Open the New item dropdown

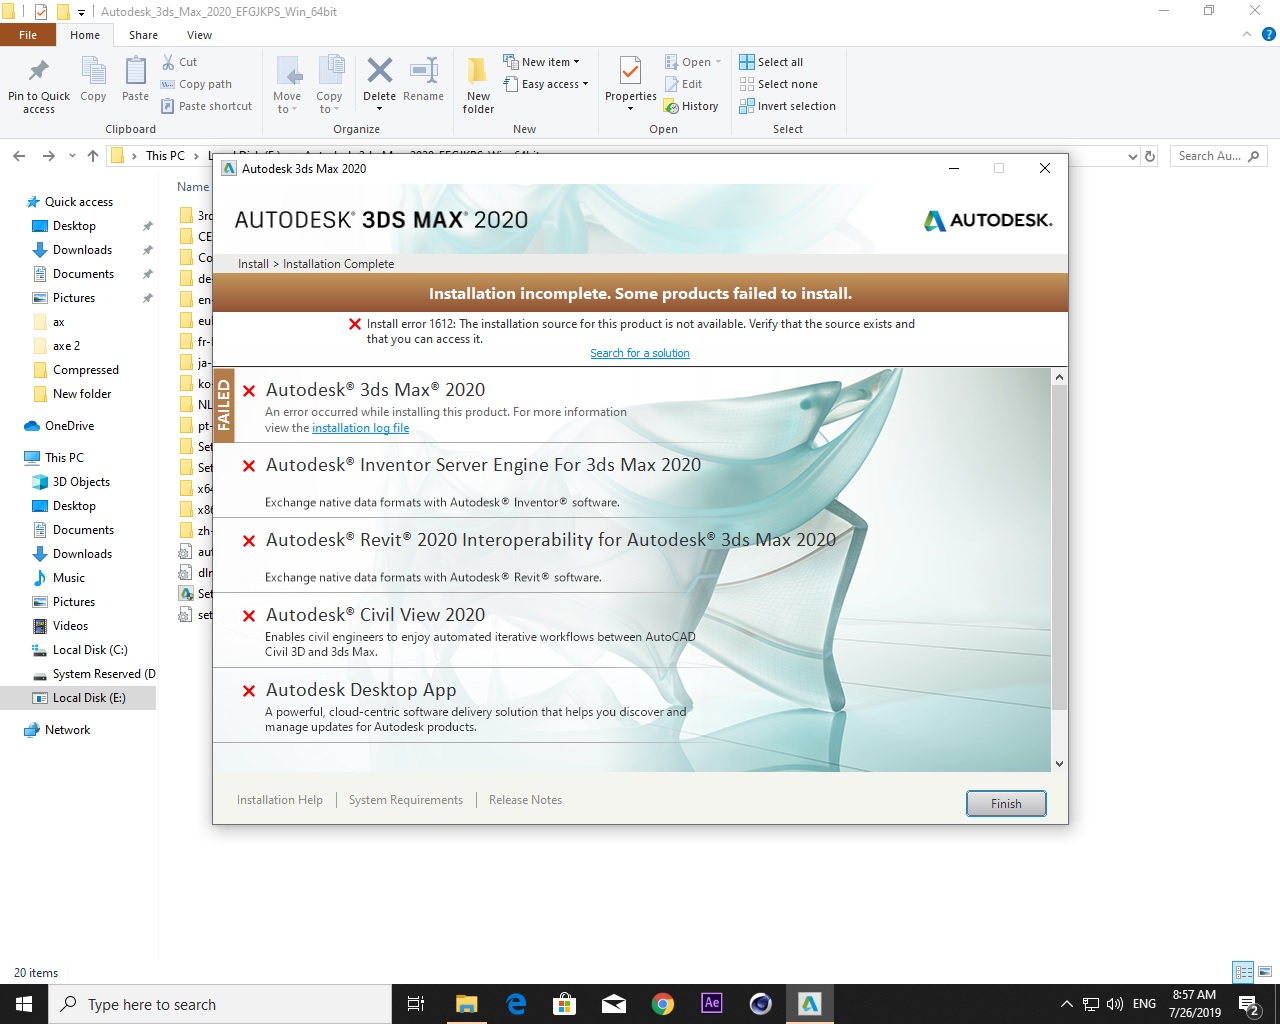click(541, 62)
